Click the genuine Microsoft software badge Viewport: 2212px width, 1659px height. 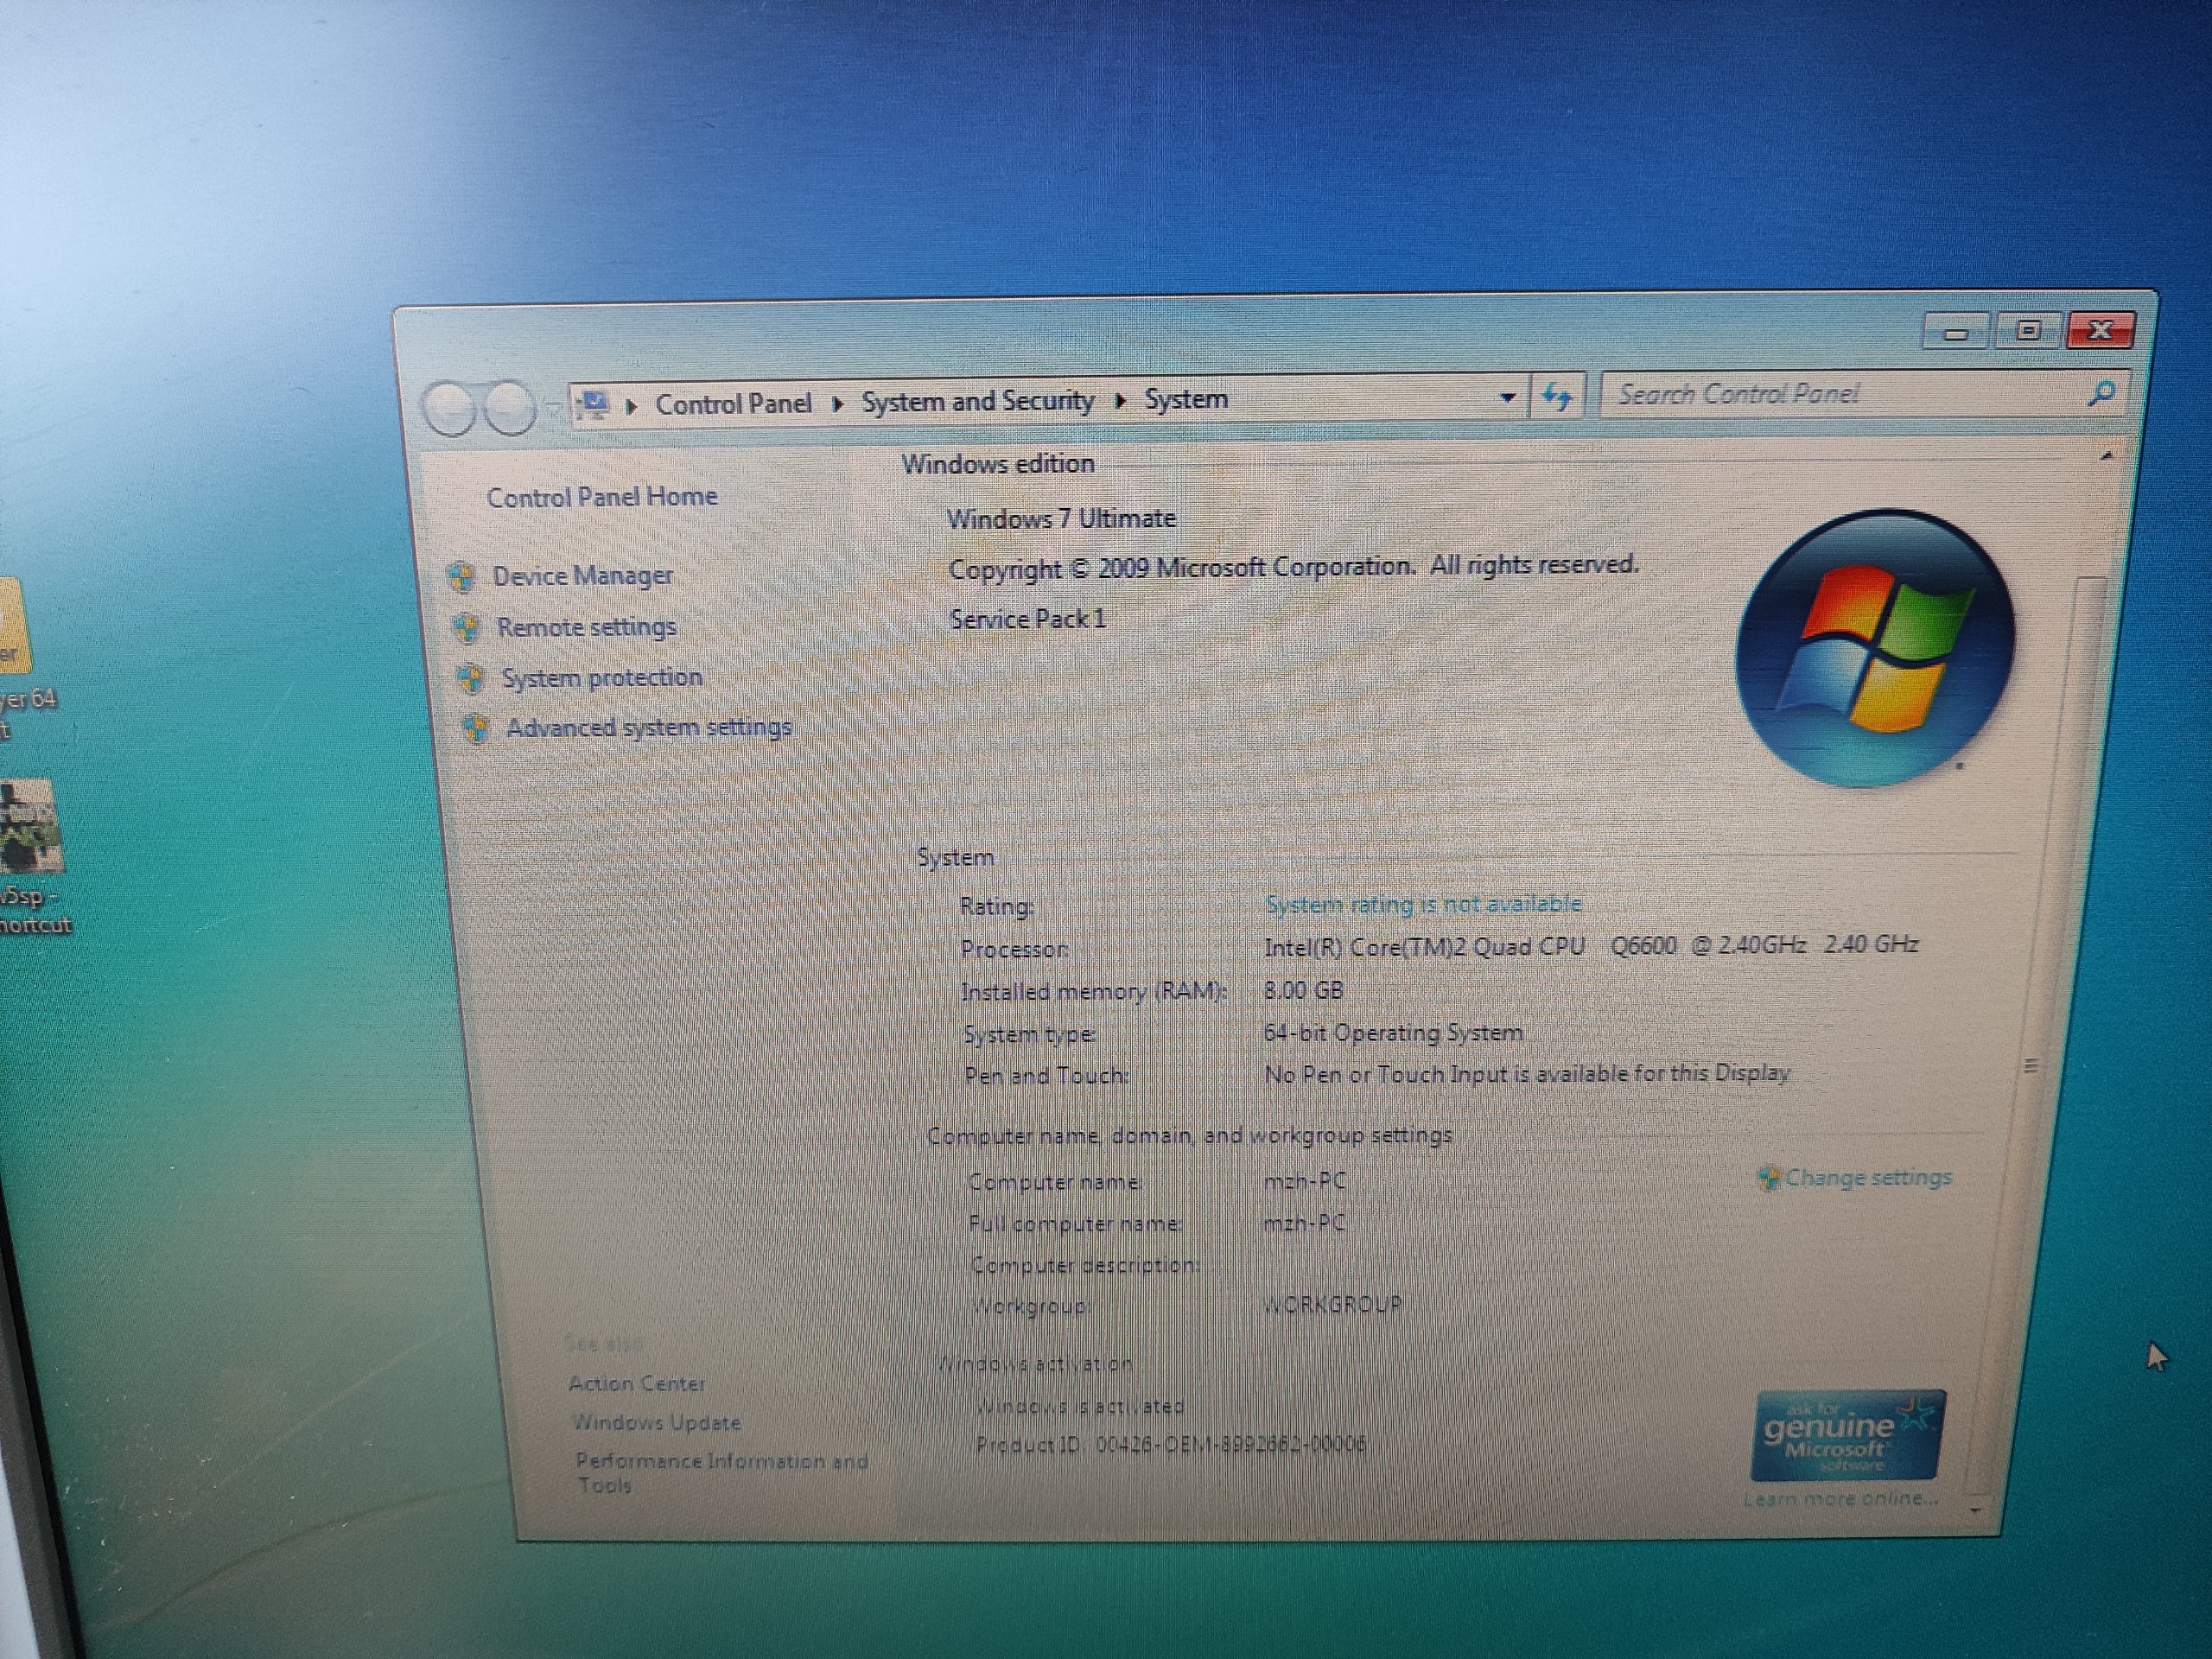click(1848, 1434)
